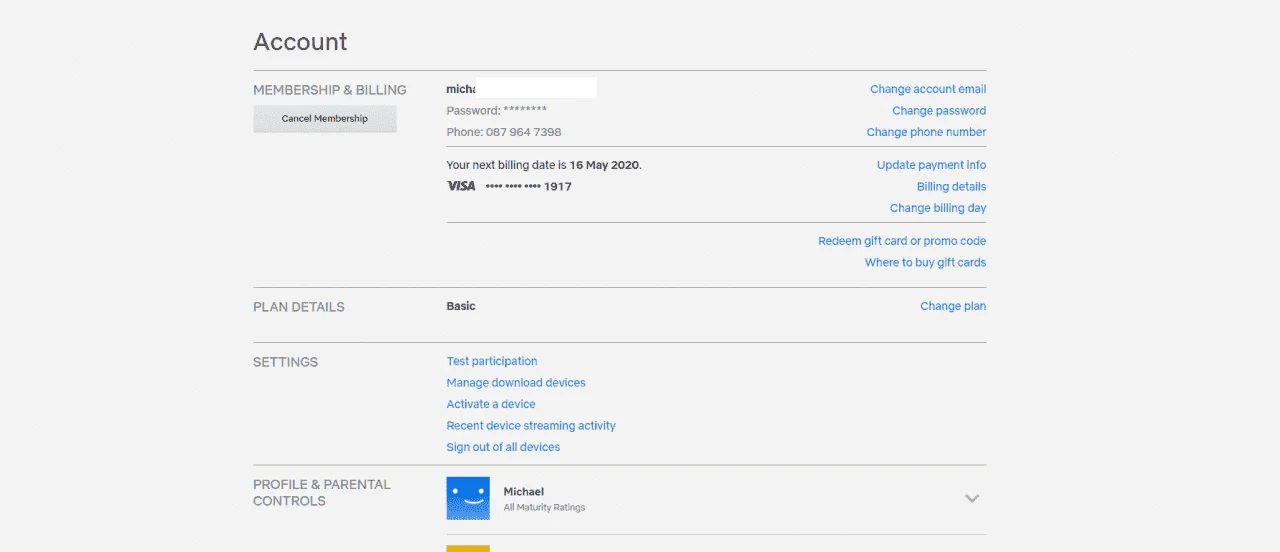The image size is (1280, 552).
Task: Expand the Michael profile chevron
Action: (x=972, y=498)
